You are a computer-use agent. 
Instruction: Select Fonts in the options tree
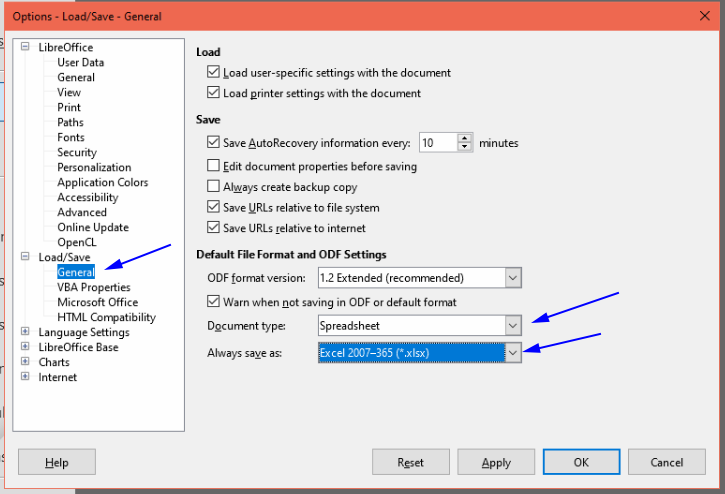click(71, 137)
